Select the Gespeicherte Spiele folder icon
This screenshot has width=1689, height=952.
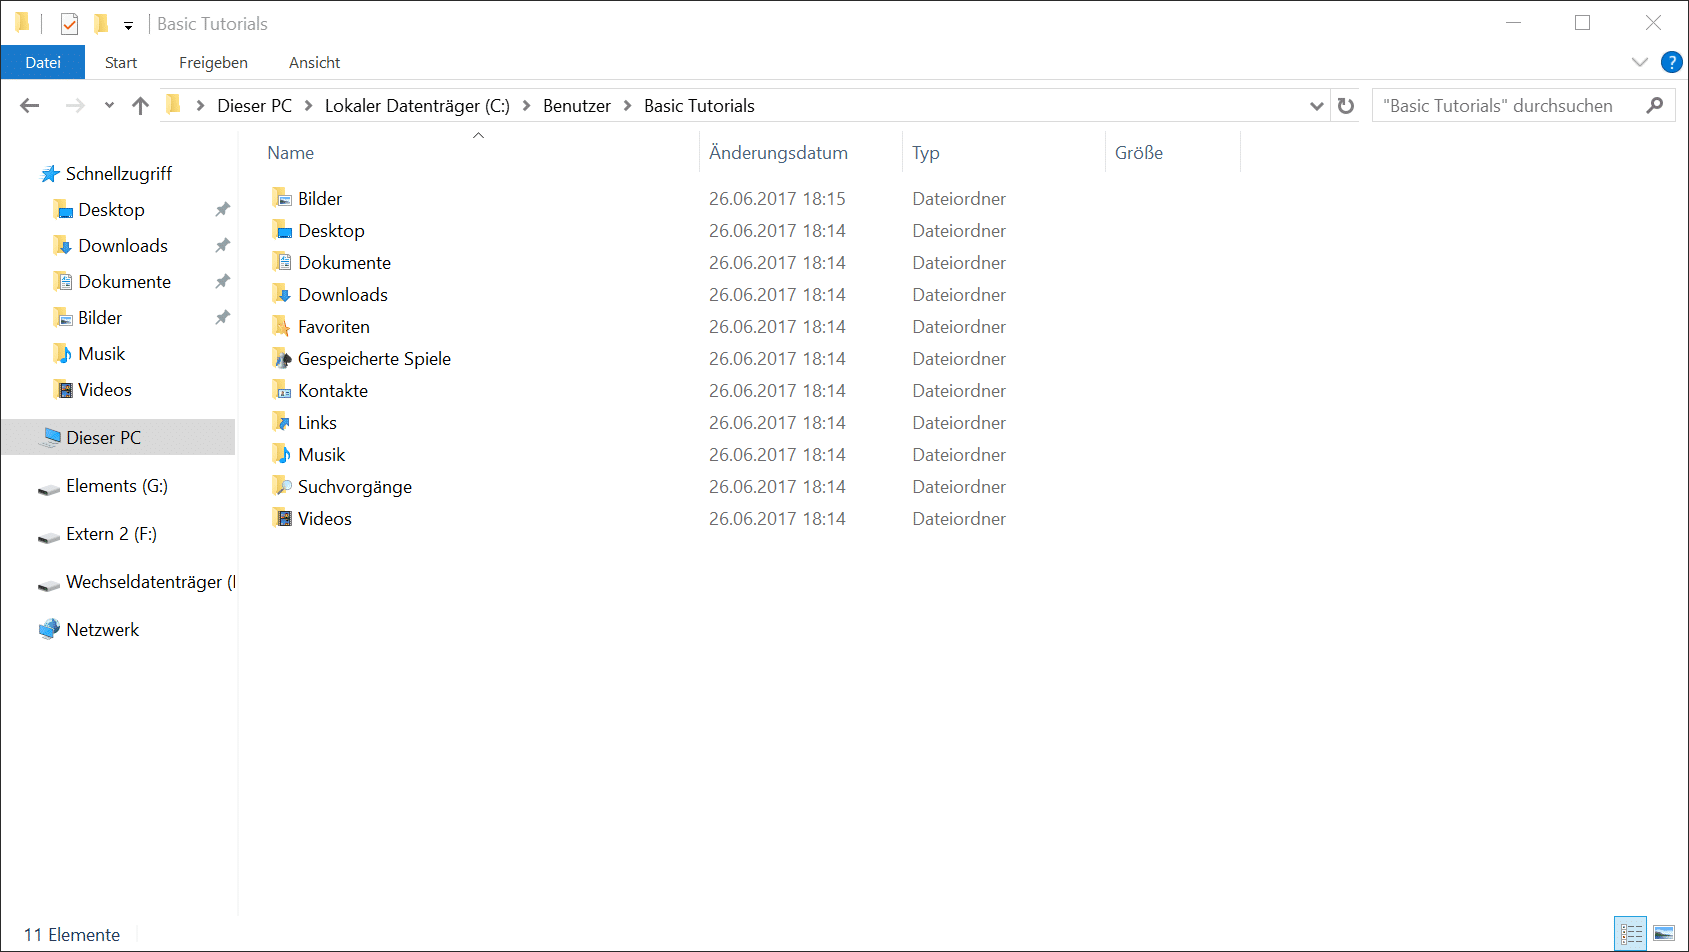pyautogui.click(x=282, y=358)
